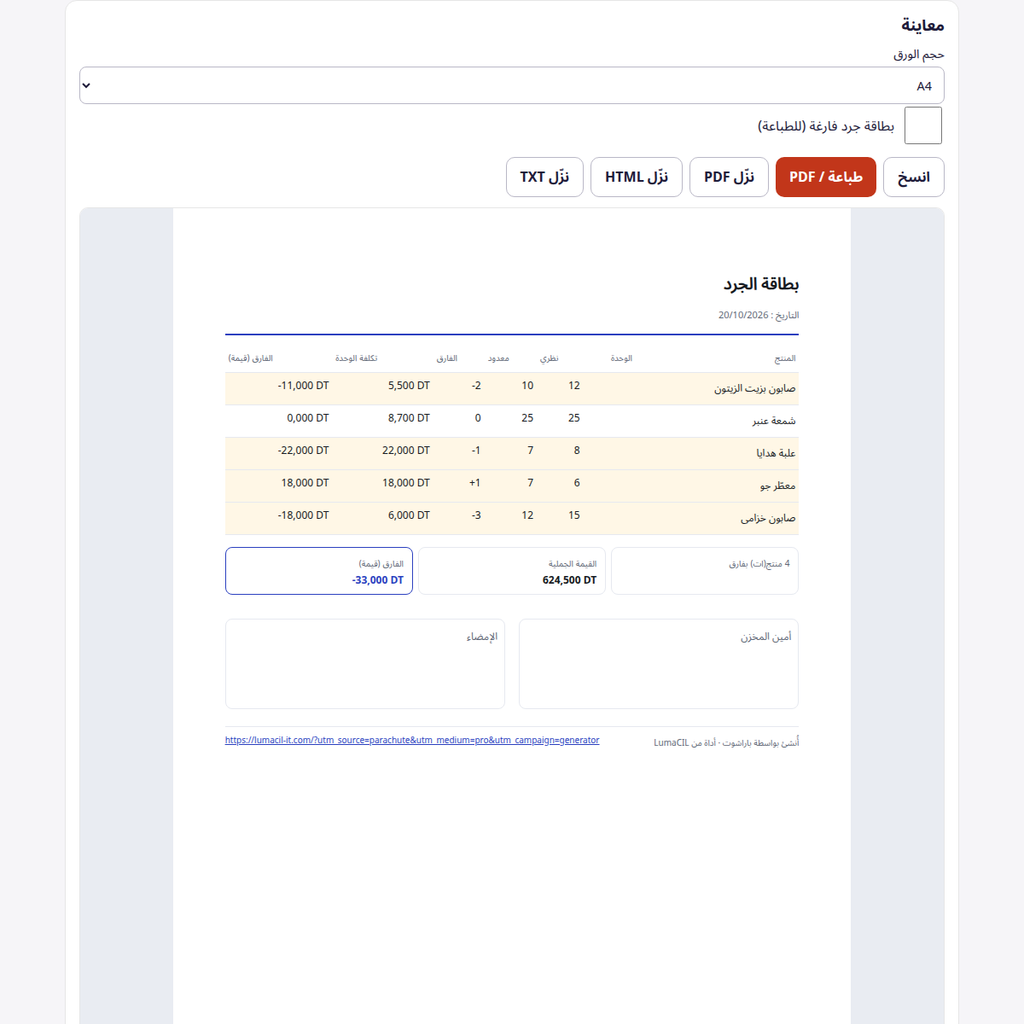Click the 4 منتج(ات) بفارق summary card
Viewport: 1024px width, 1024px height.
point(705,571)
